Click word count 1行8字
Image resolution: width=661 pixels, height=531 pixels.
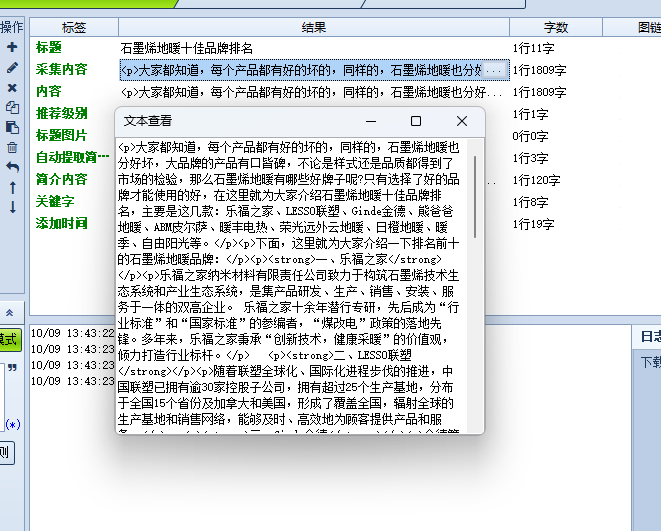(x=530, y=202)
